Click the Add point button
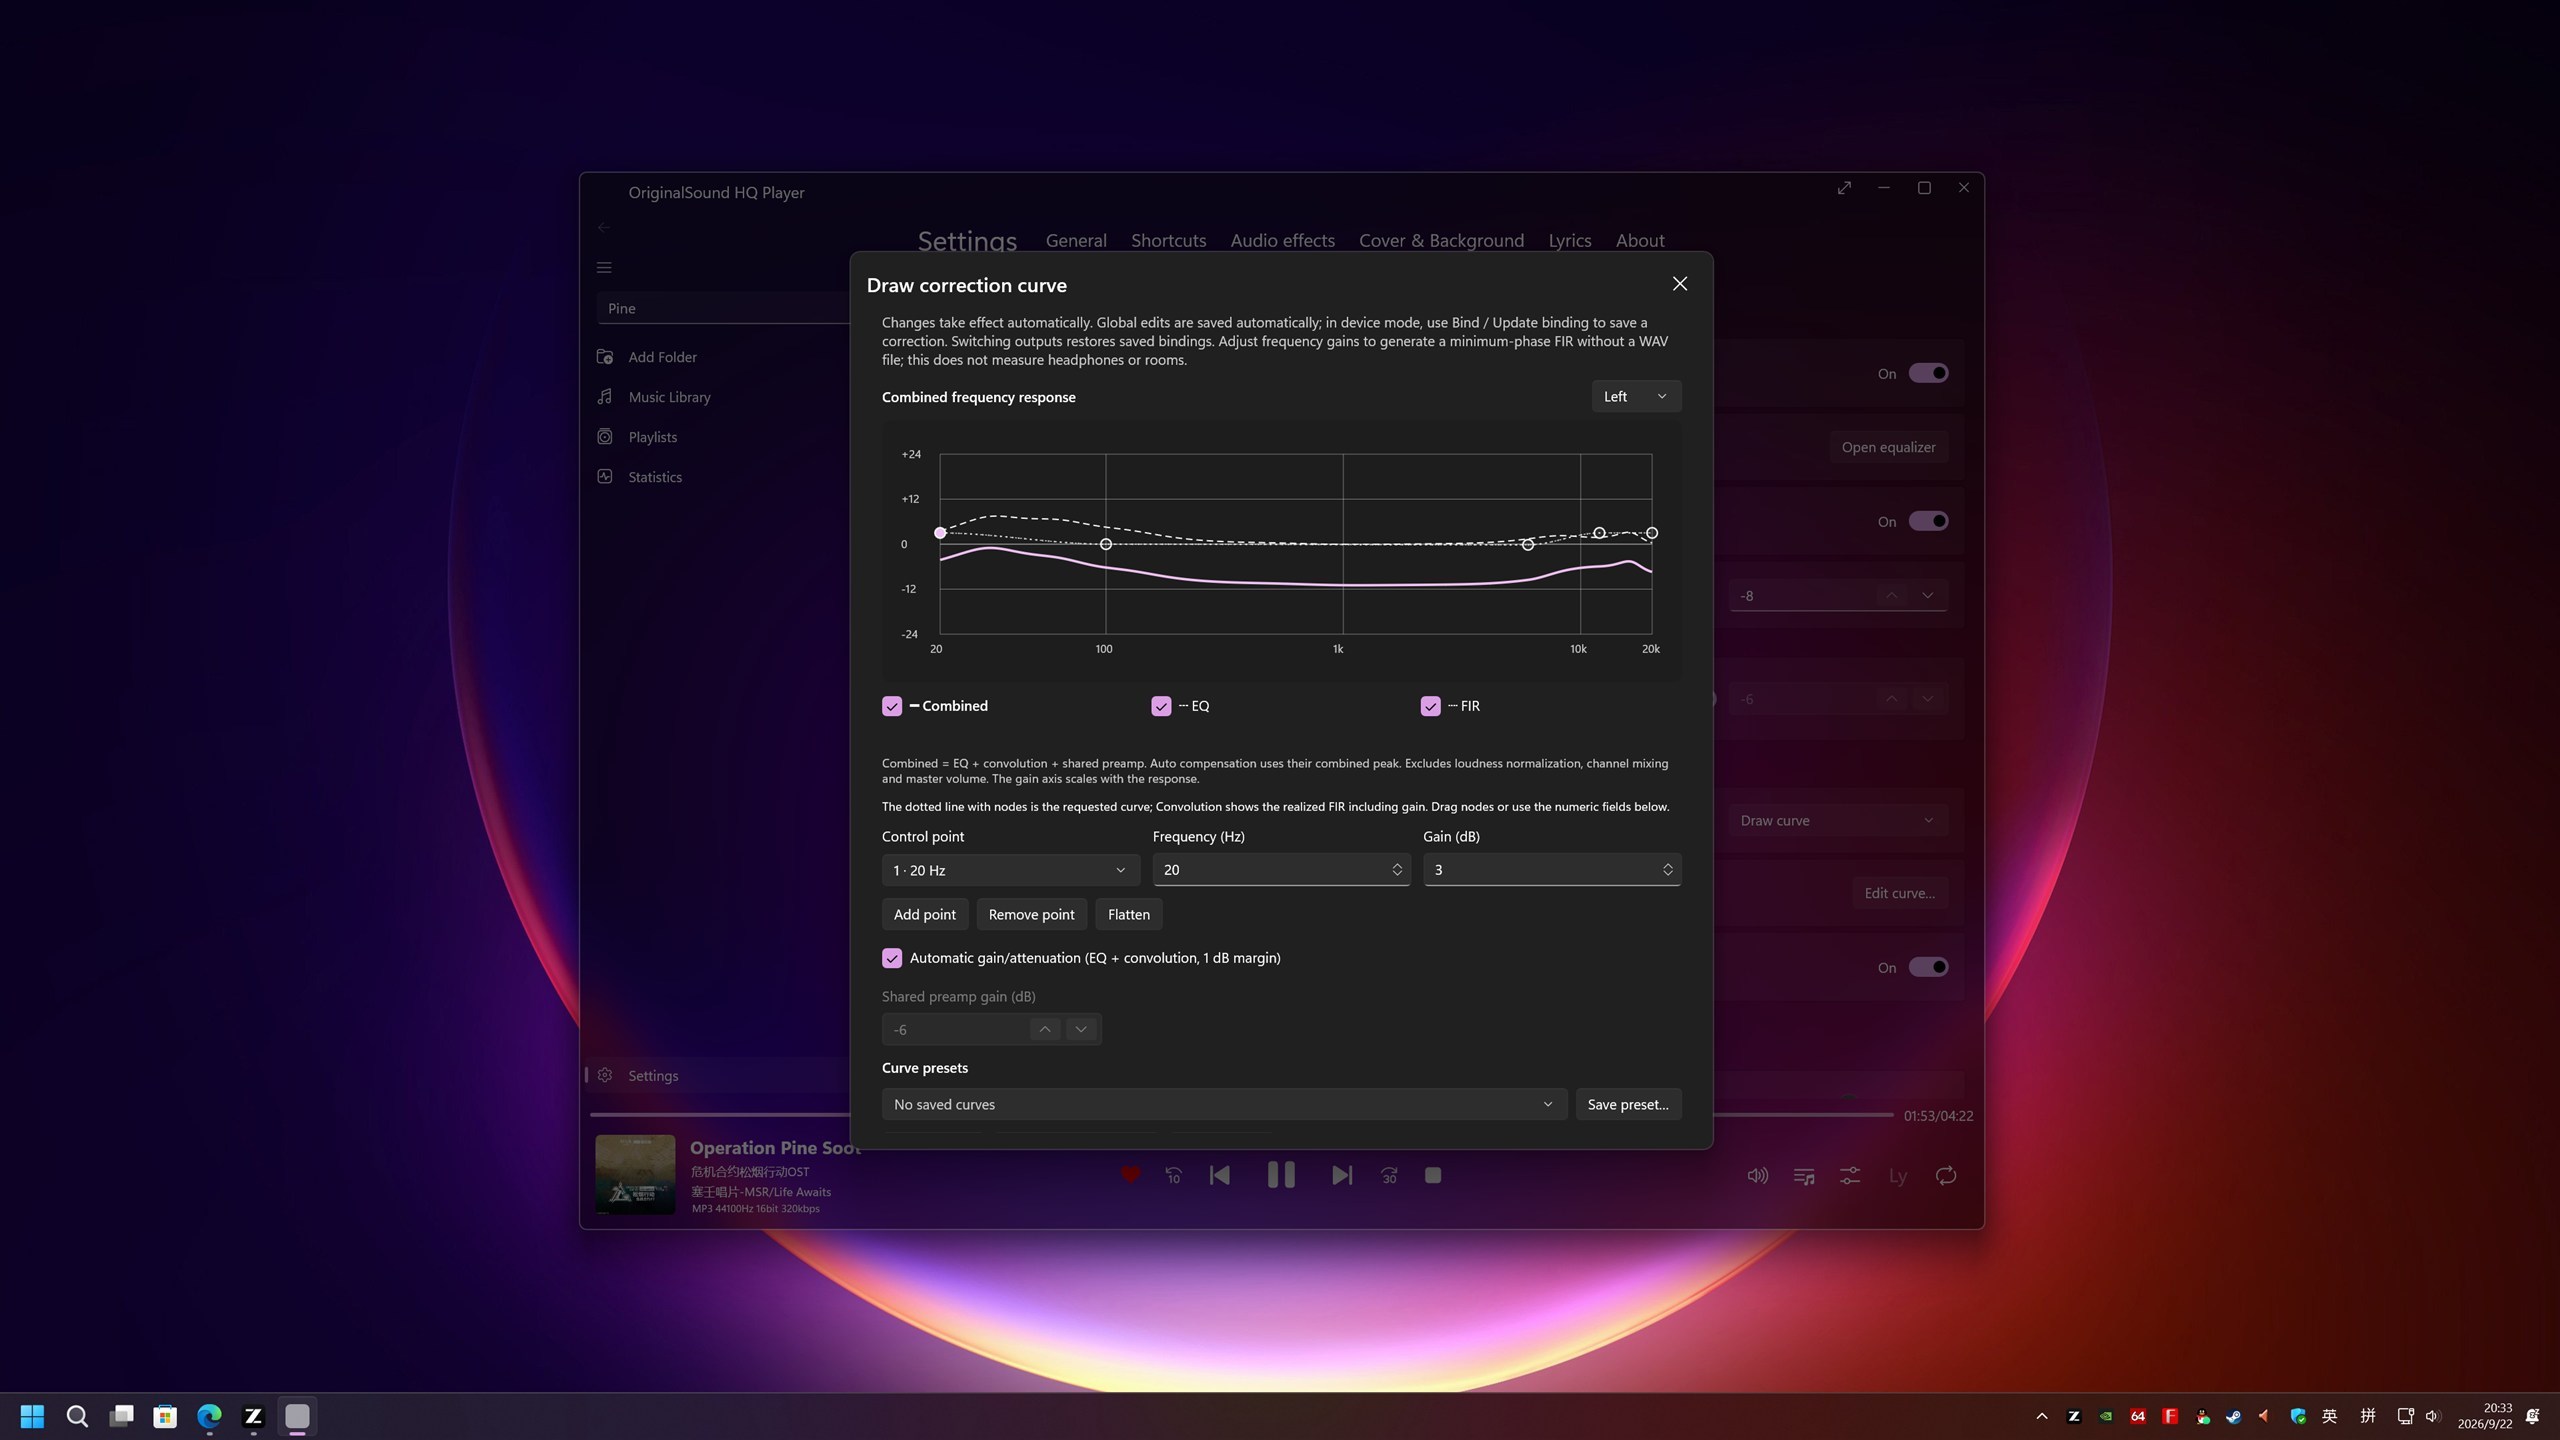This screenshot has height=1440, width=2560. tap(924, 914)
